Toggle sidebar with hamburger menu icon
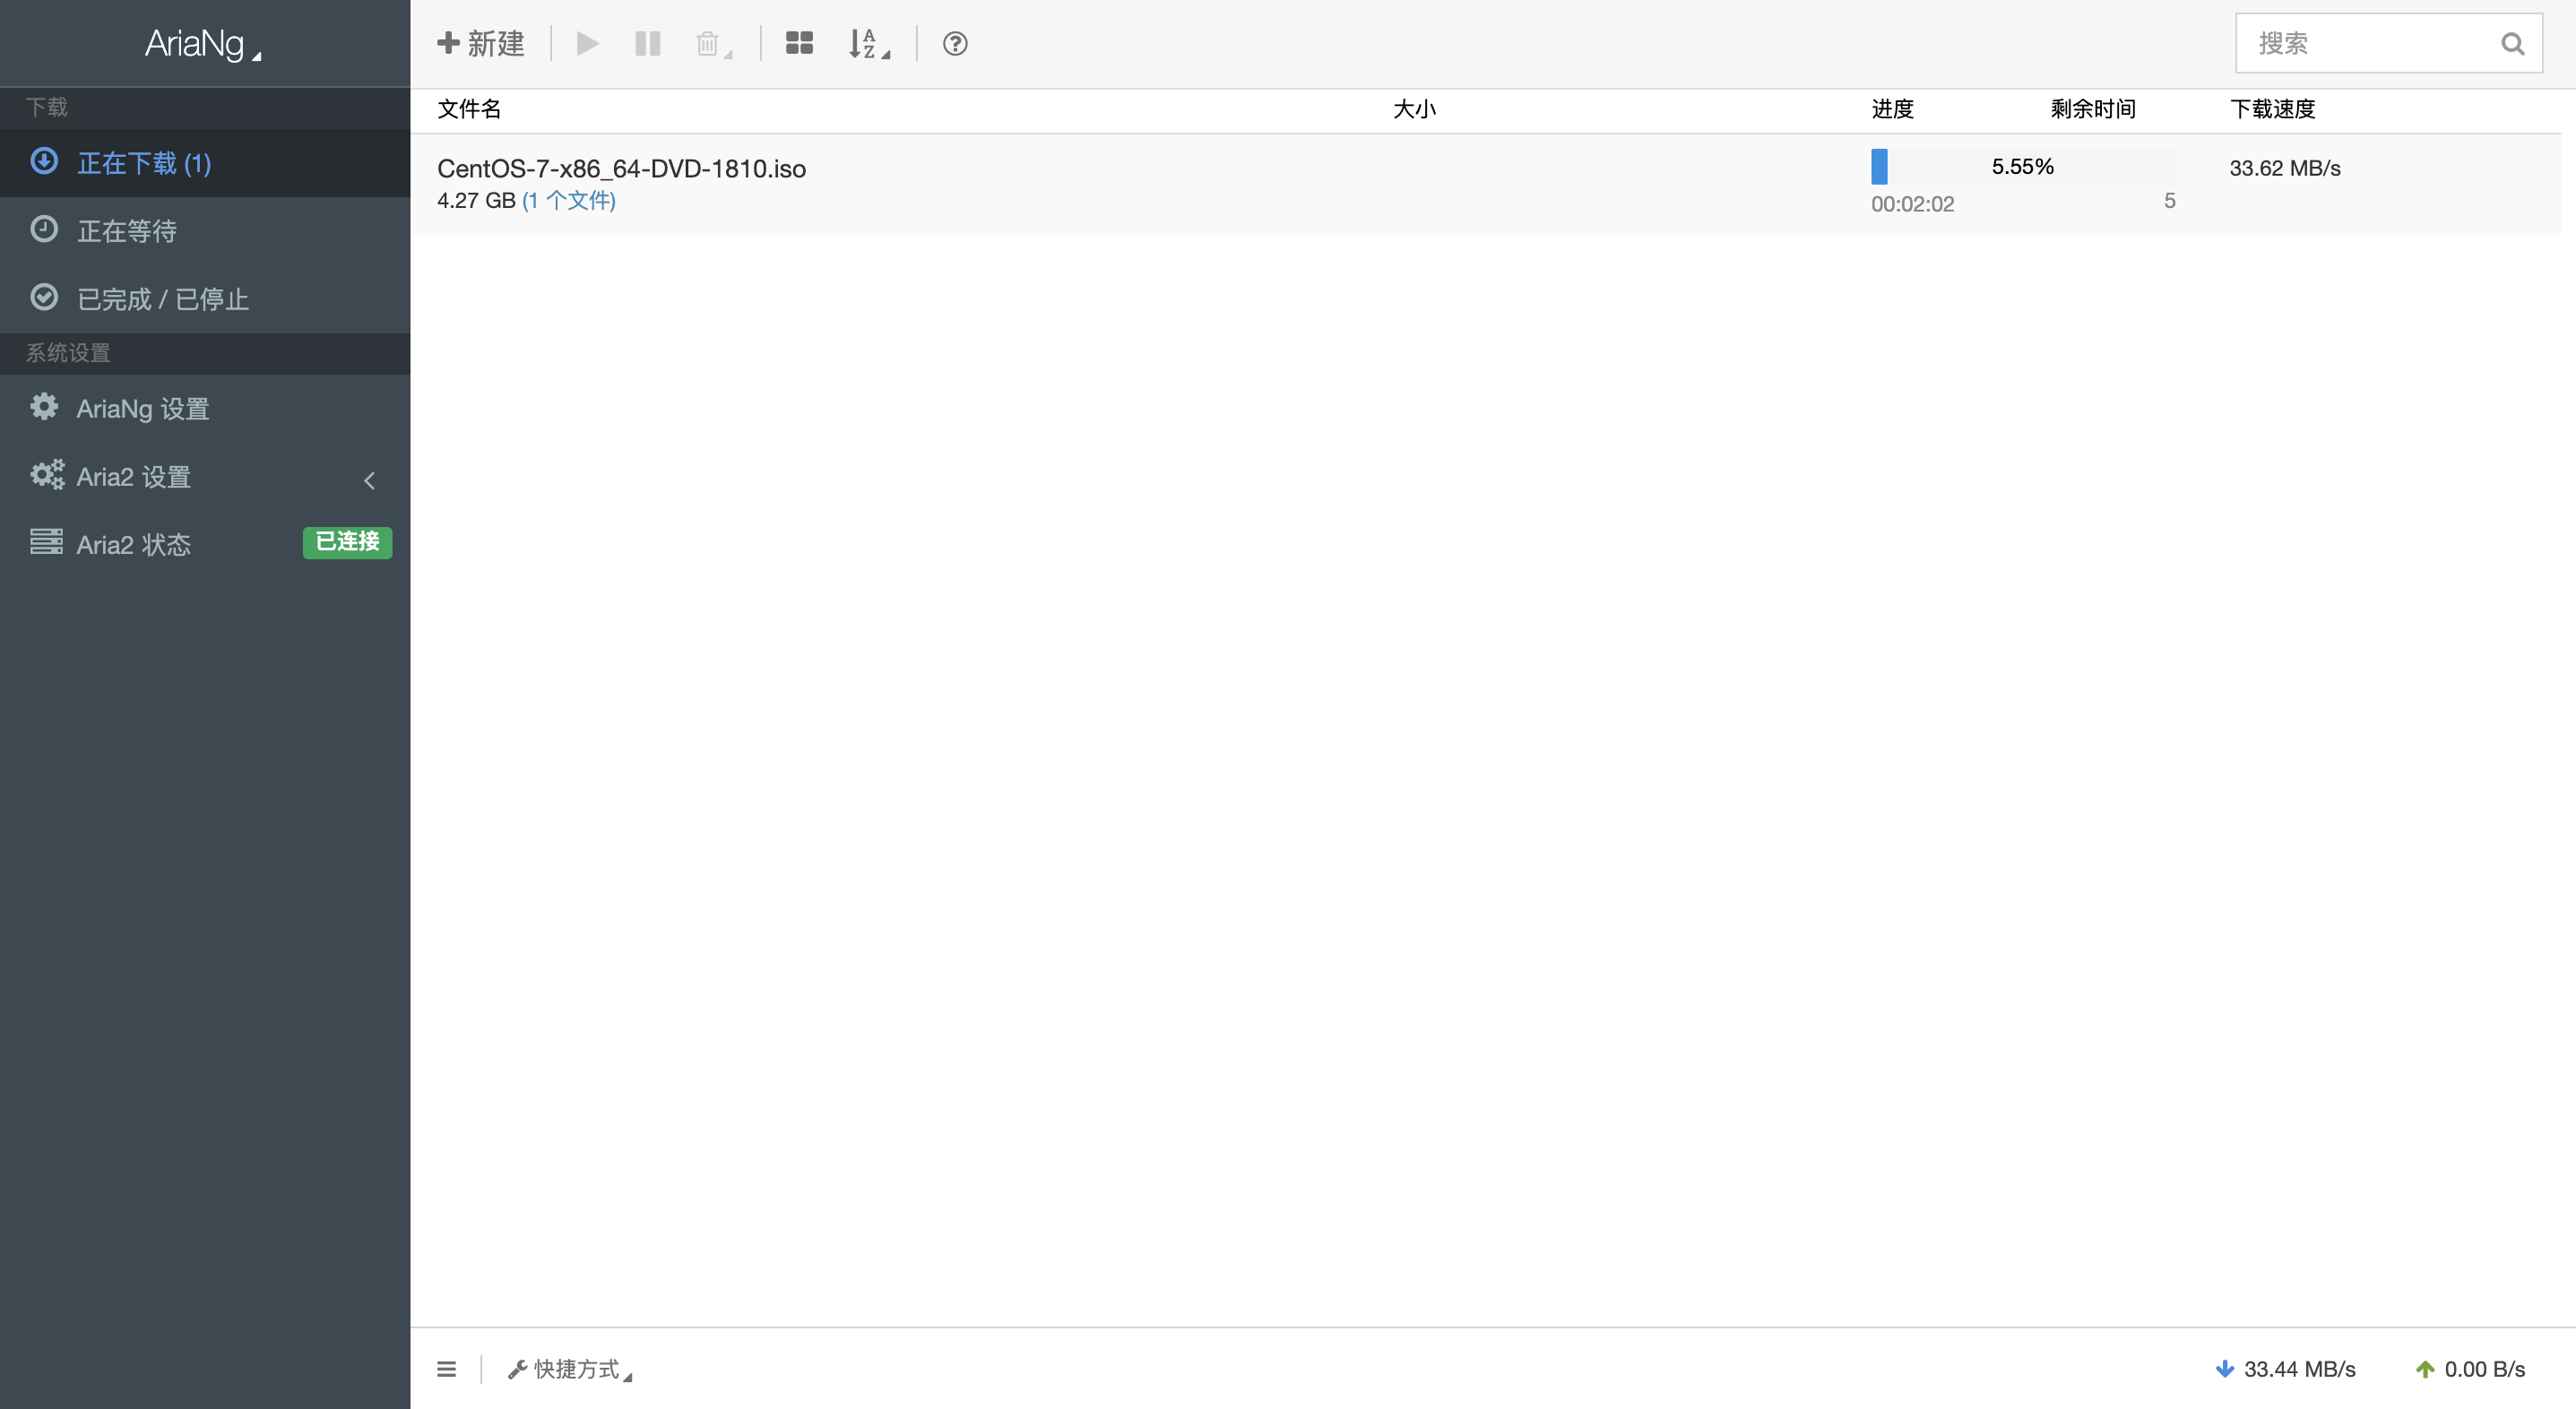 (446, 1369)
